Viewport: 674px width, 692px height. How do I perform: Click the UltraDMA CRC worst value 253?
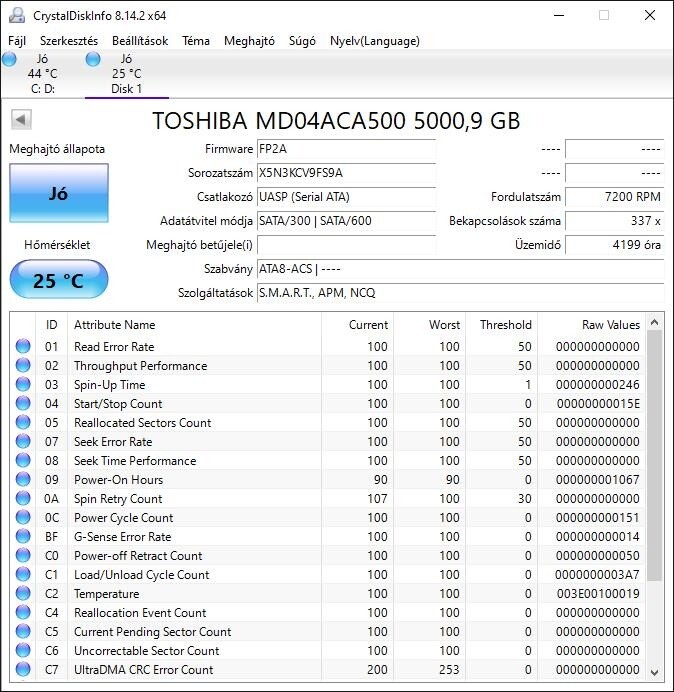[x=449, y=669]
